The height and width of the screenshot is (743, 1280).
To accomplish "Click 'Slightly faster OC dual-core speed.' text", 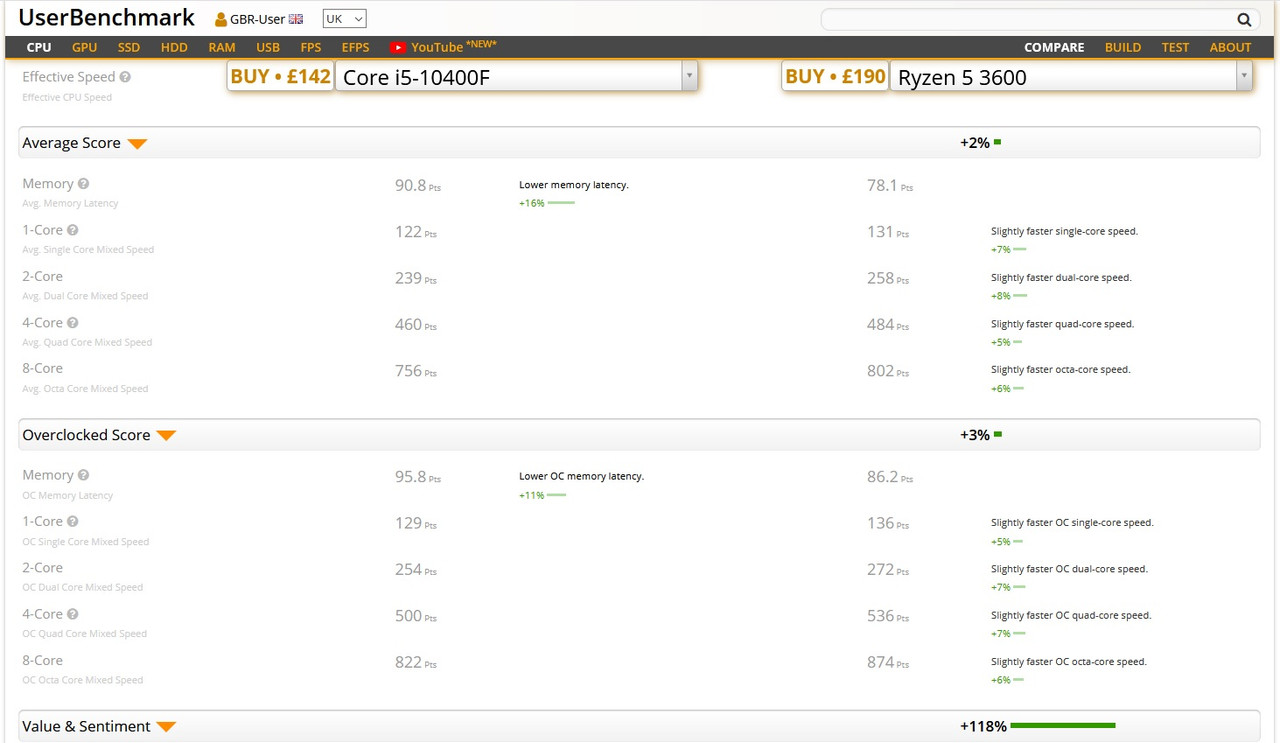I will pyautogui.click(x=1070, y=569).
